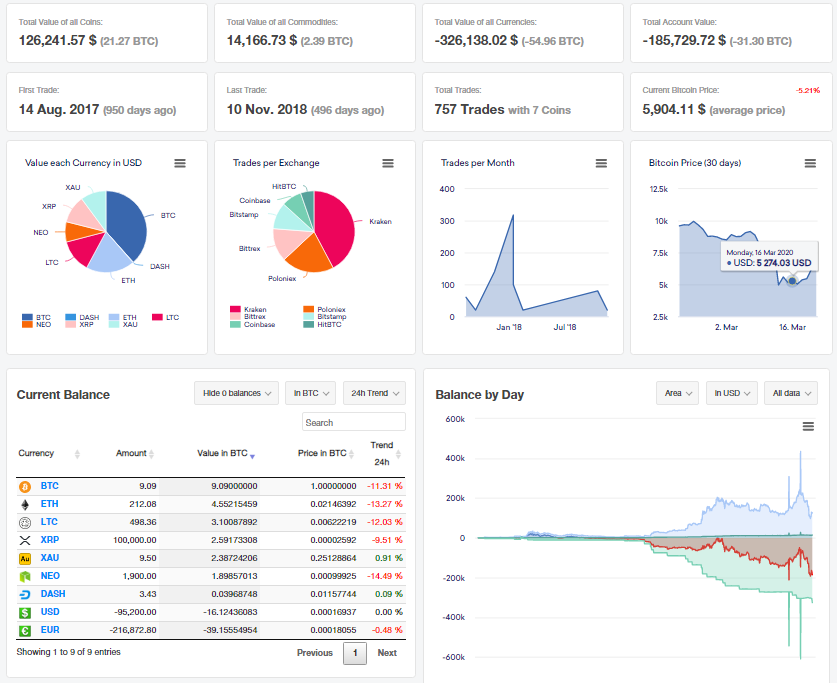Open the In BTC currency dropdown
The width and height of the screenshot is (837, 683).
(310, 392)
